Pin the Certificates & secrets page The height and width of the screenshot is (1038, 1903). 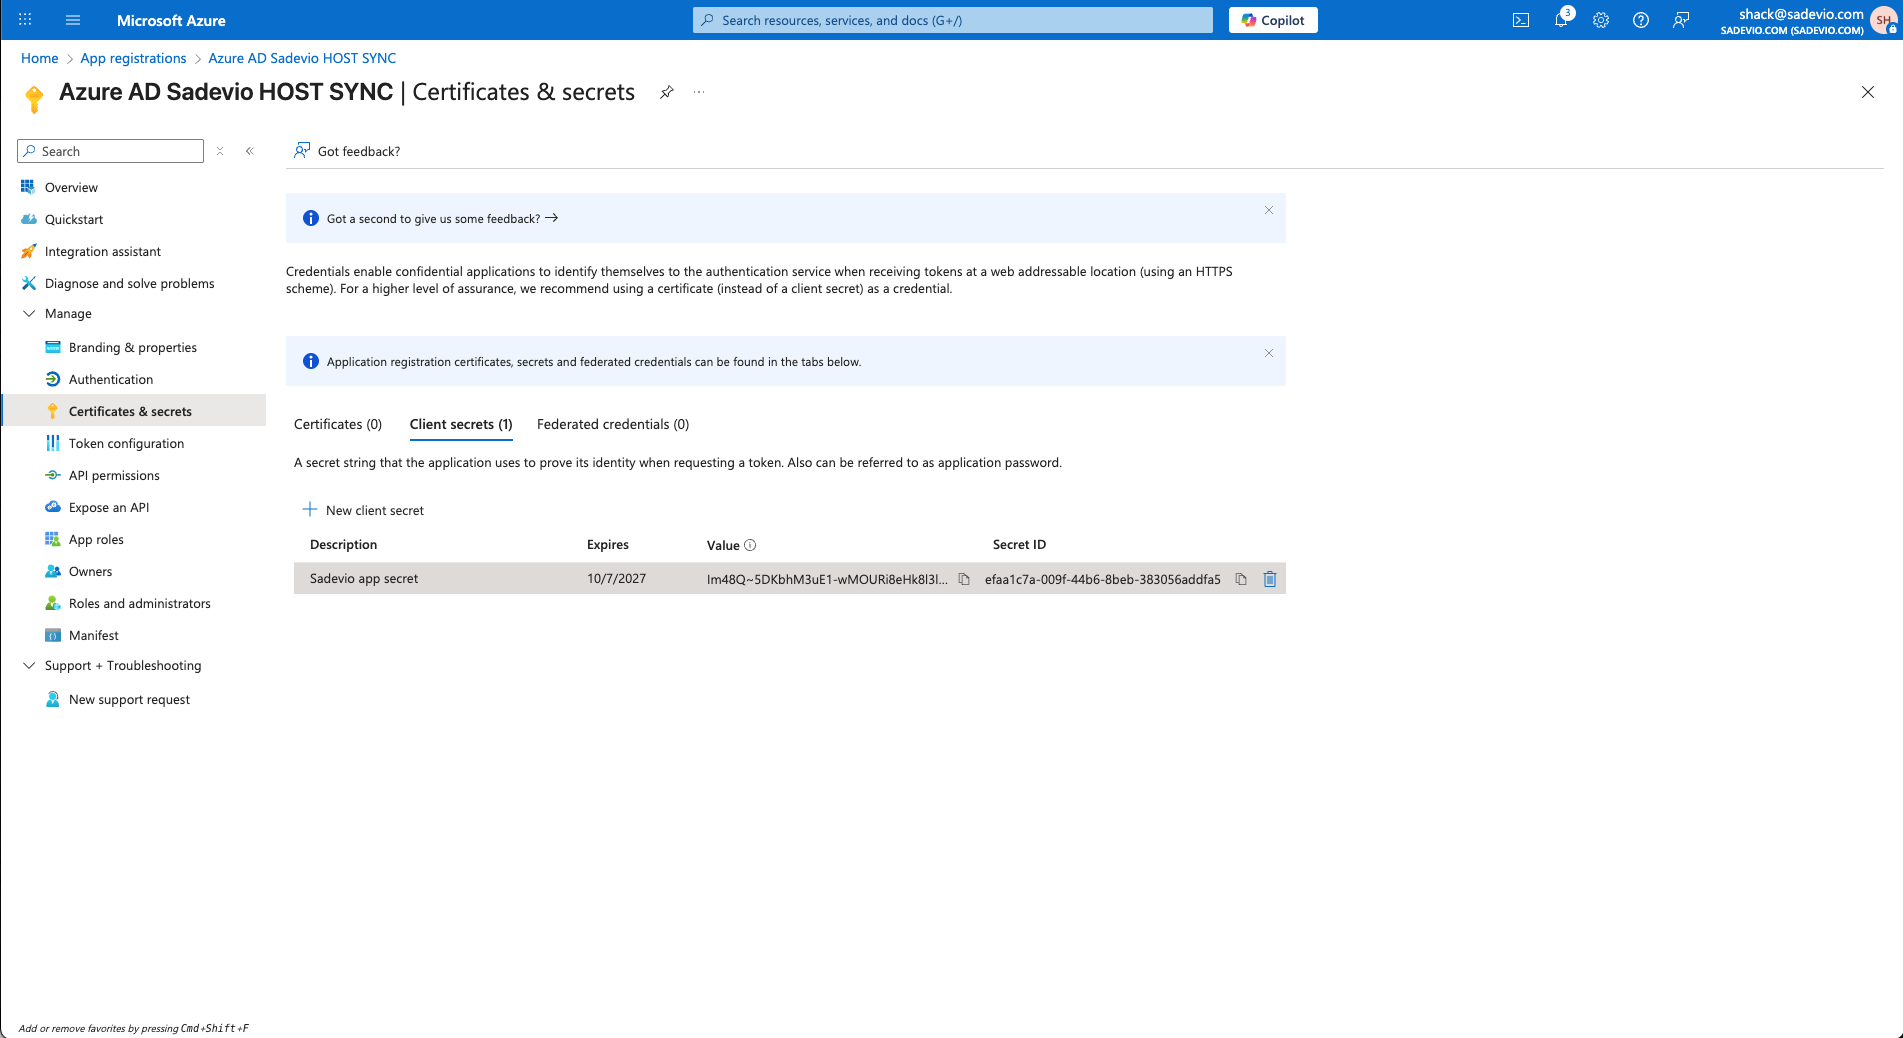coord(666,92)
